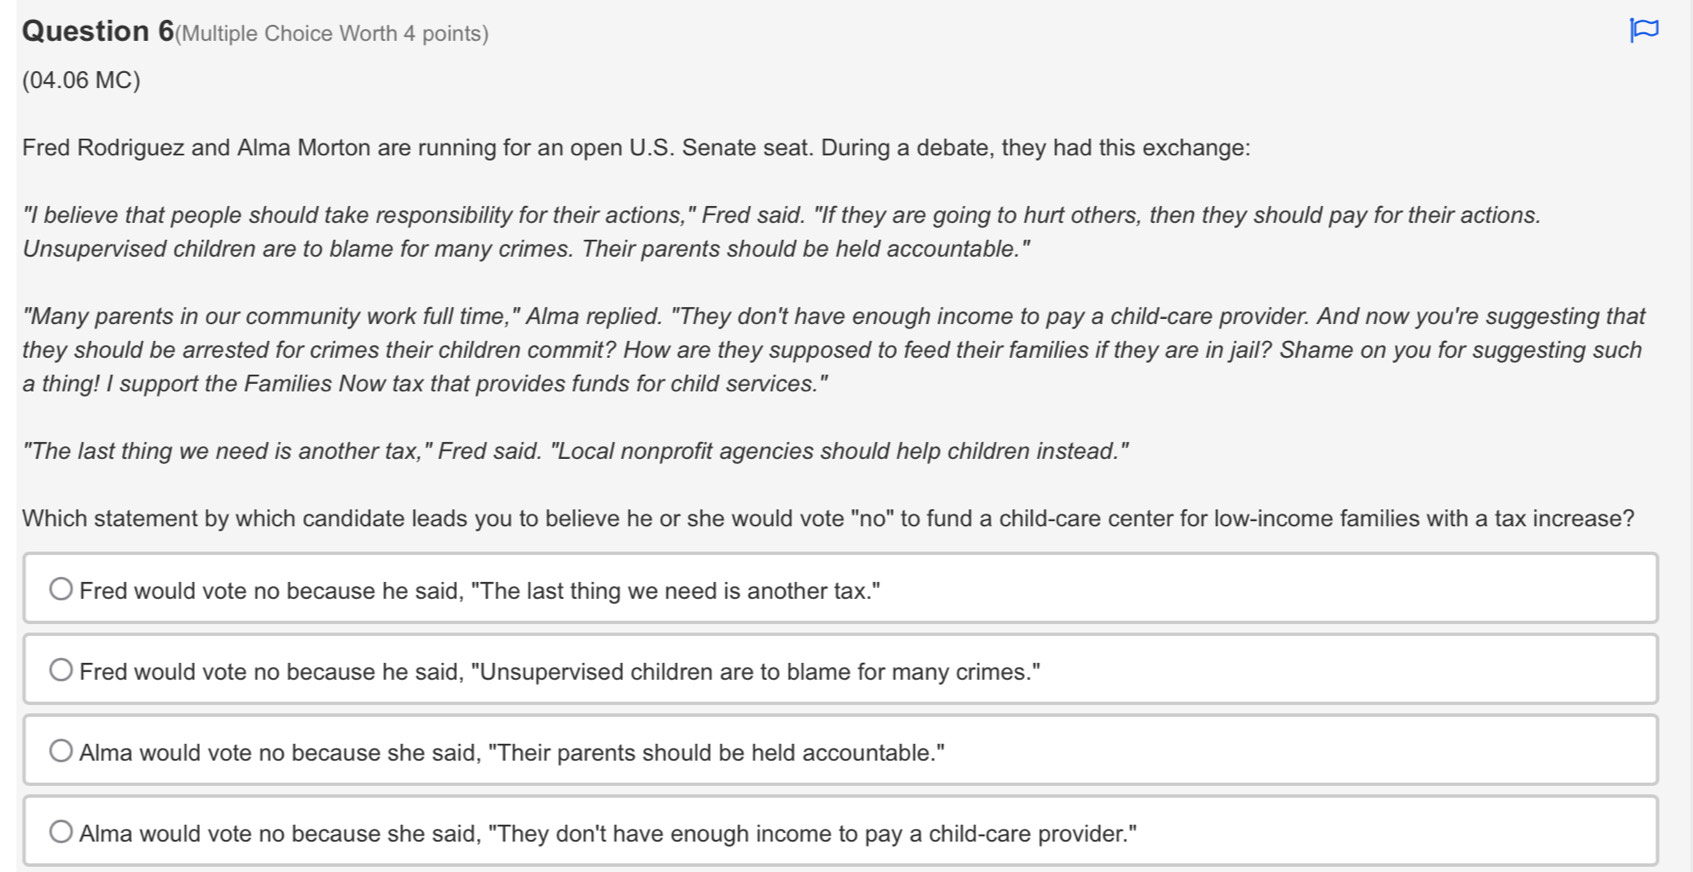
Task: Pick radio for 'Their parents should be held accountable'
Action: (61, 751)
